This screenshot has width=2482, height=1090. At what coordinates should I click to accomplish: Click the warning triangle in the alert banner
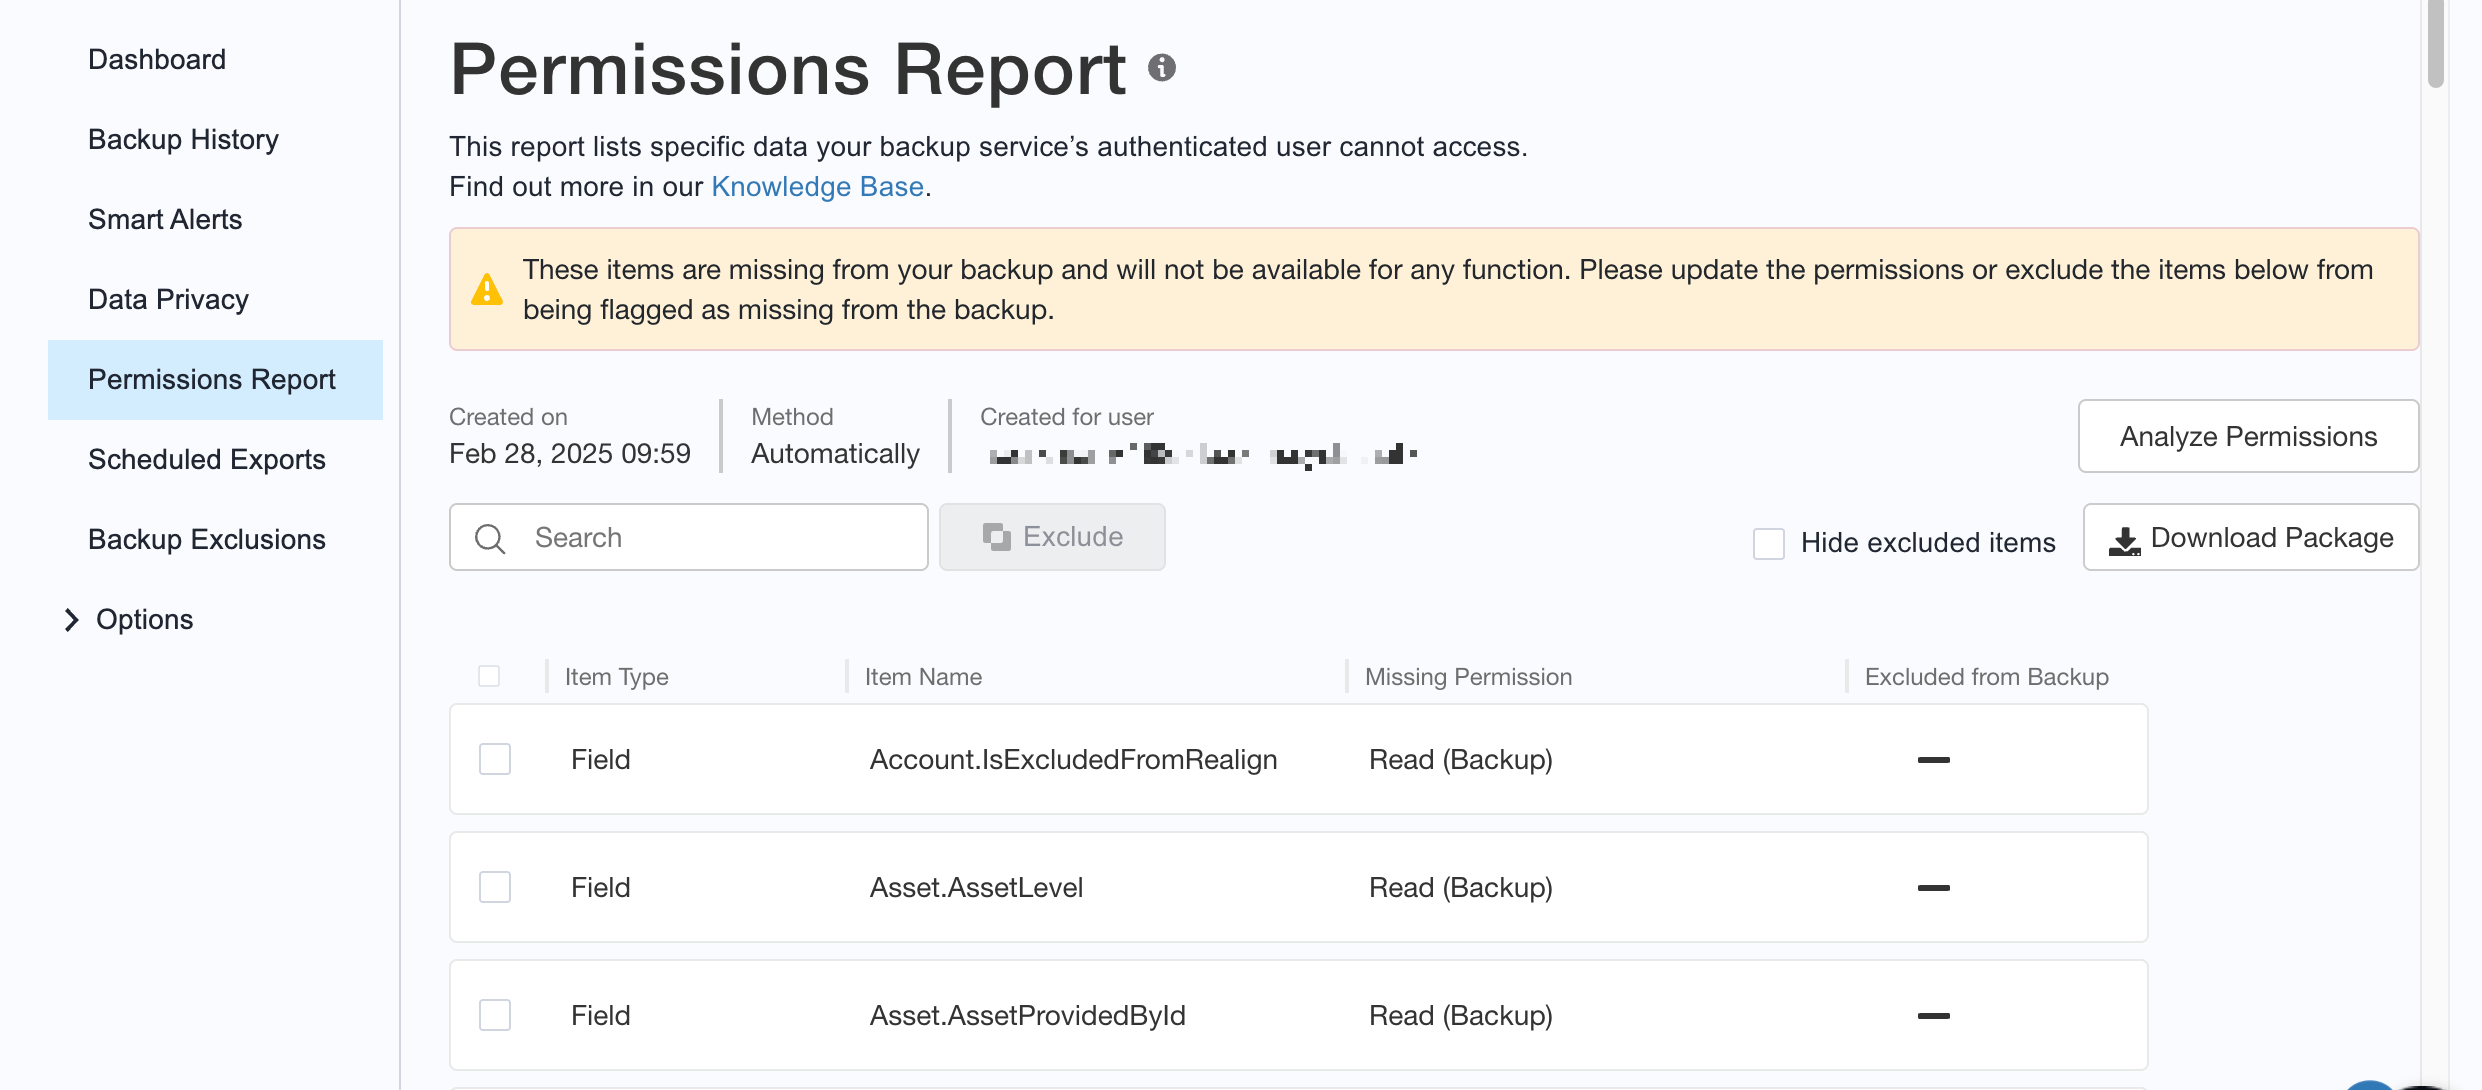coord(487,289)
